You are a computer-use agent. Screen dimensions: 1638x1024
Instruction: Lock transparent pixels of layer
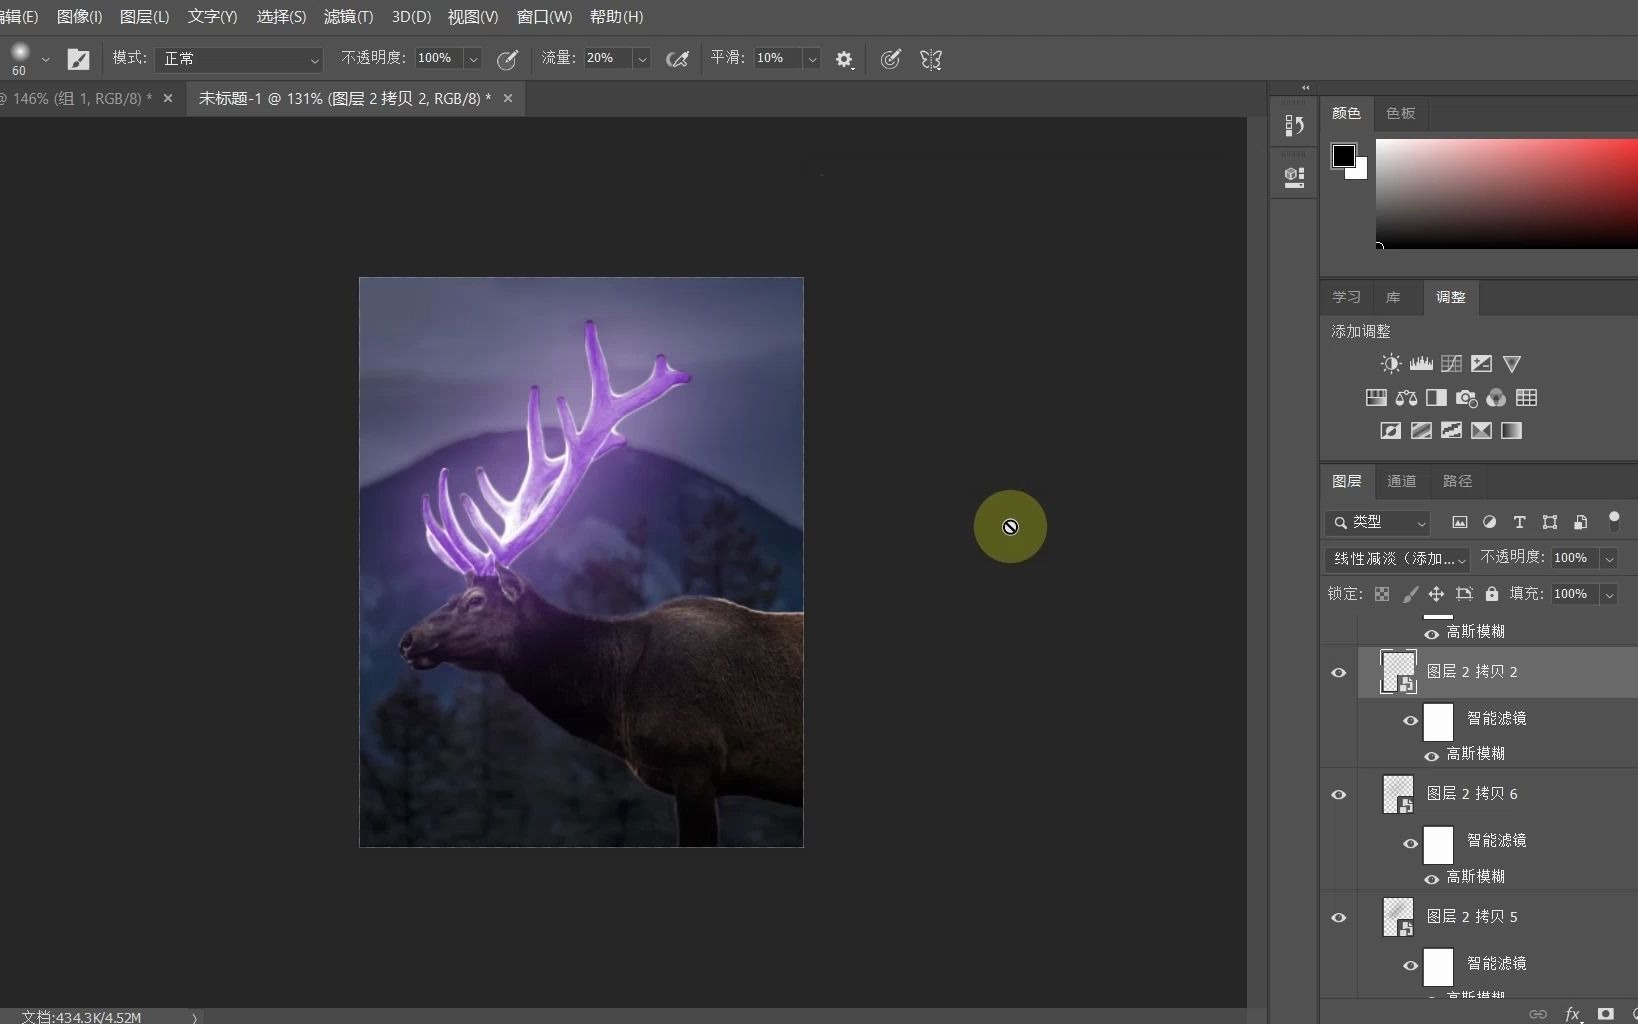[1382, 594]
